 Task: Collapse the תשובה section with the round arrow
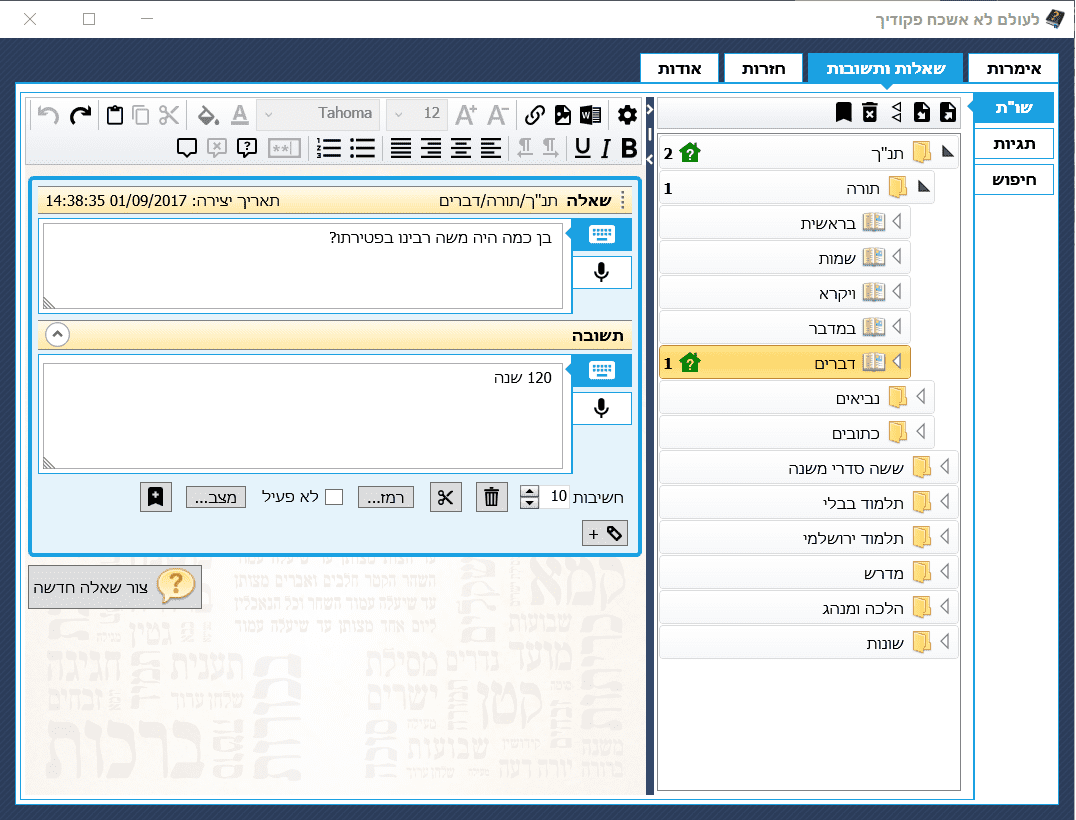[x=58, y=335]
